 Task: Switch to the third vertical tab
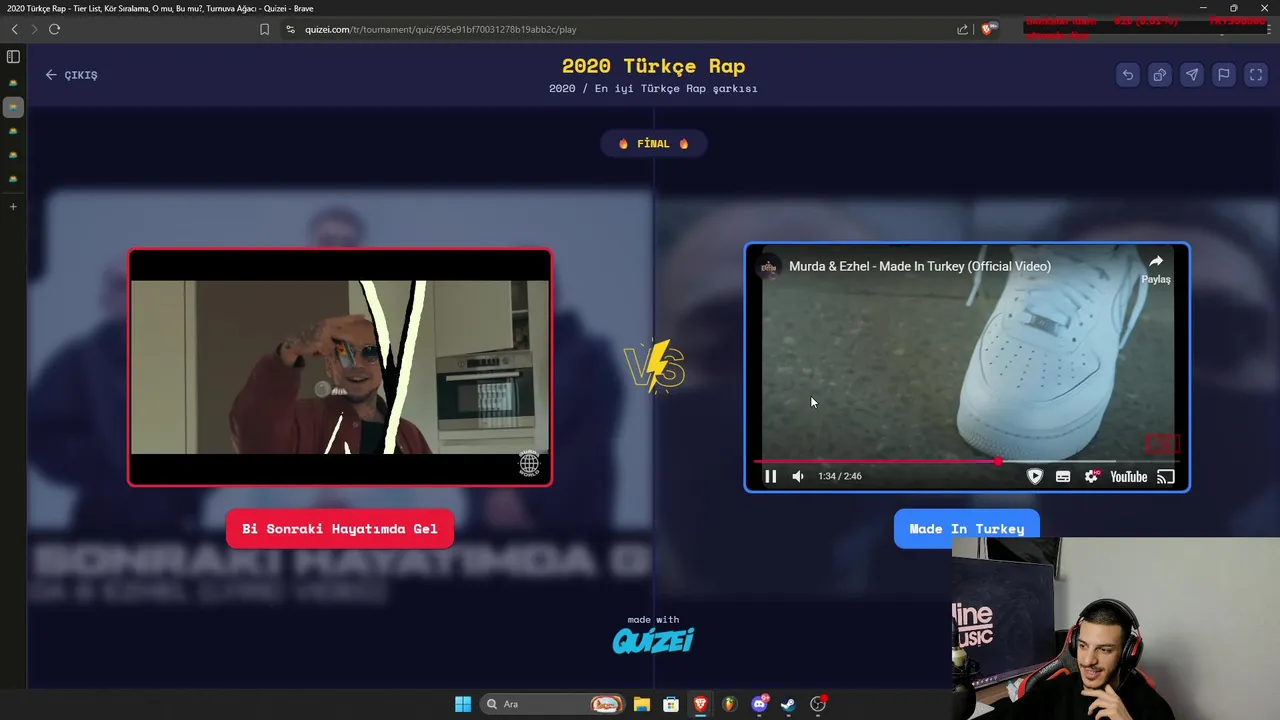(13, 131)
